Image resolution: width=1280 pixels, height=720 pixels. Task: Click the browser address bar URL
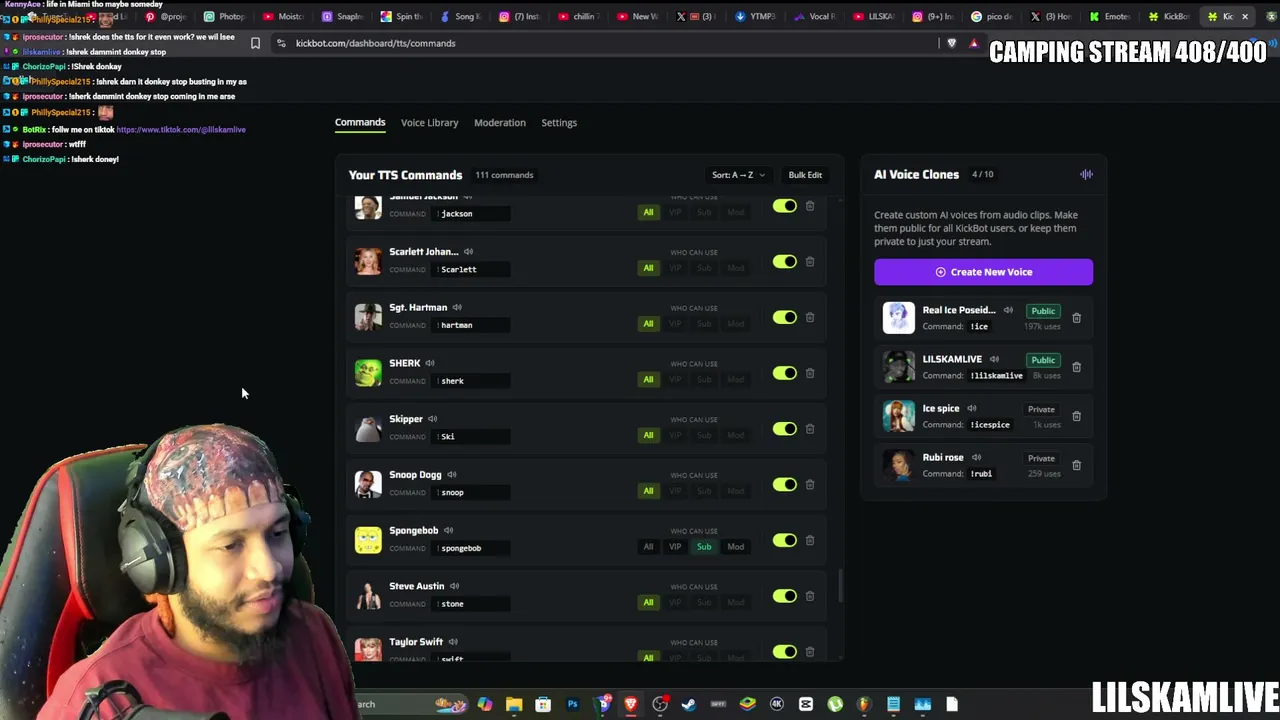pyautogui.click(x=375, y=43)
